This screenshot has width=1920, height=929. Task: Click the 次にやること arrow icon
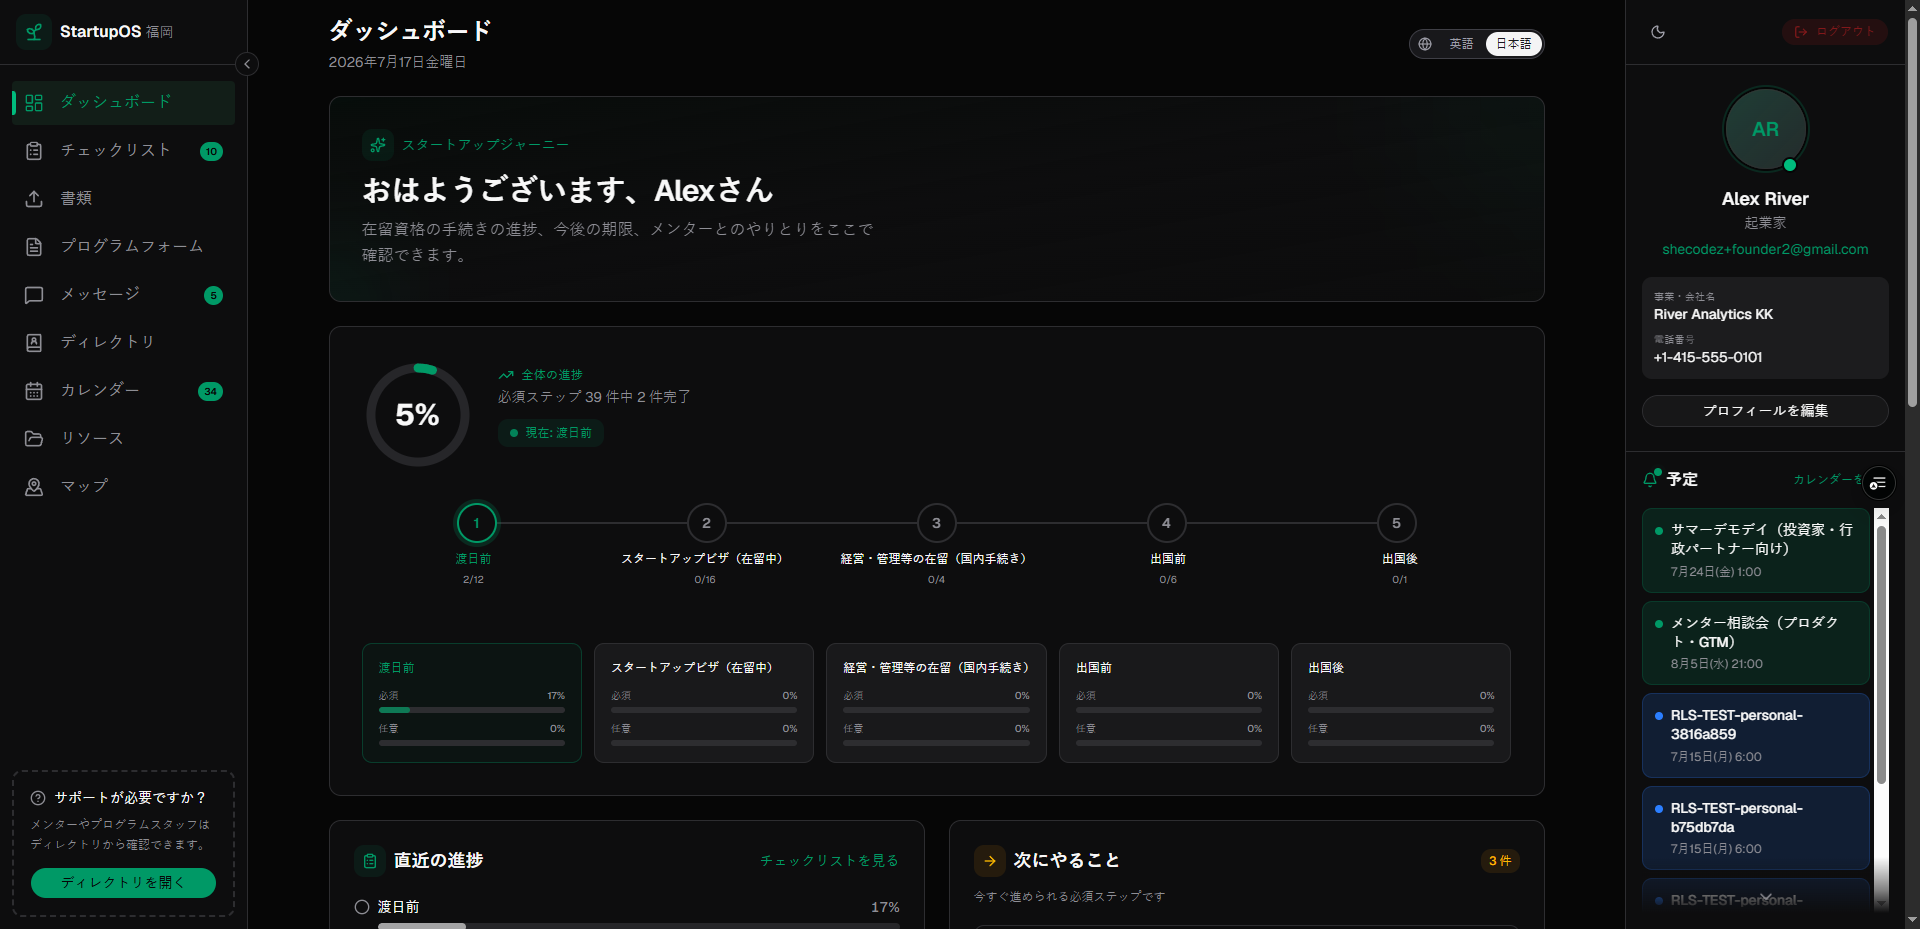coord(990,861)
